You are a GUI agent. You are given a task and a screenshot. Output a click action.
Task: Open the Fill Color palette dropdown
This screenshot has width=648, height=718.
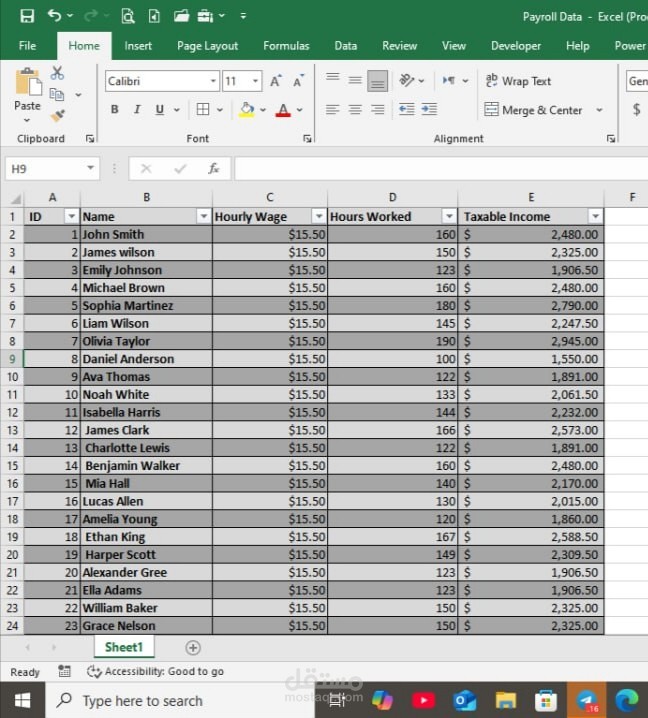click(263, 110)
